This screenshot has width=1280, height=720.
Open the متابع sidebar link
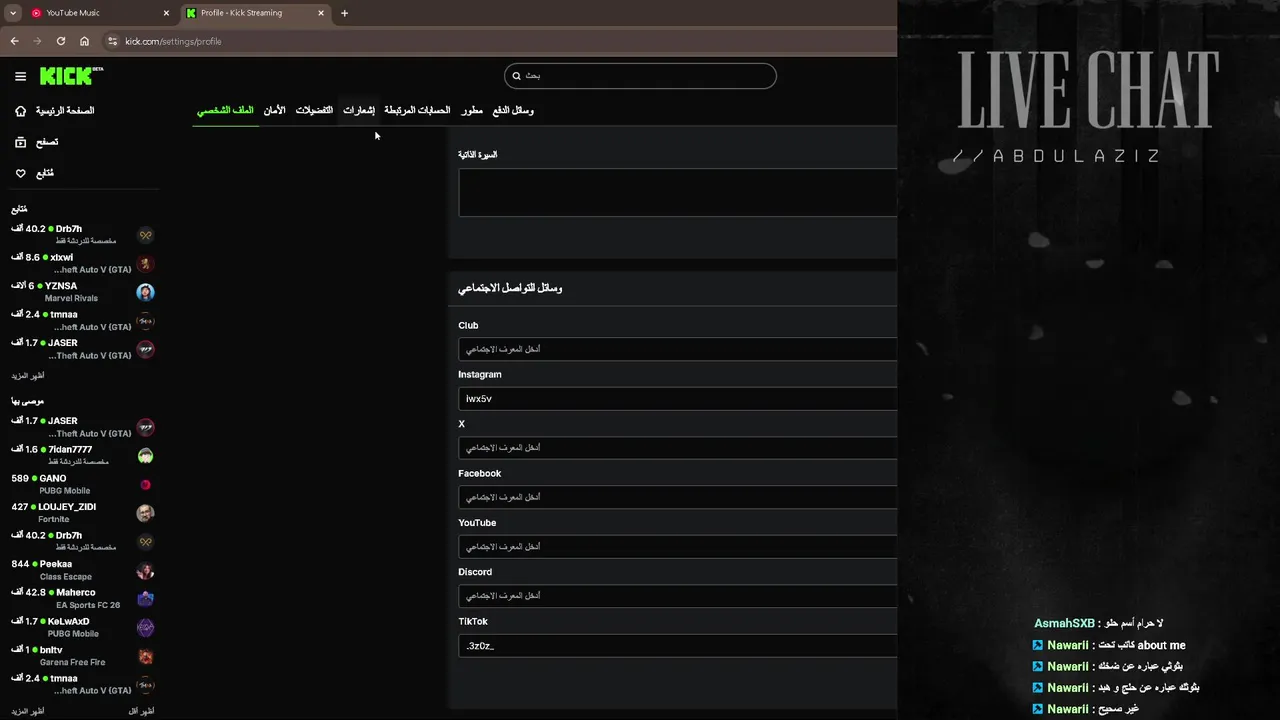point(45,173)
